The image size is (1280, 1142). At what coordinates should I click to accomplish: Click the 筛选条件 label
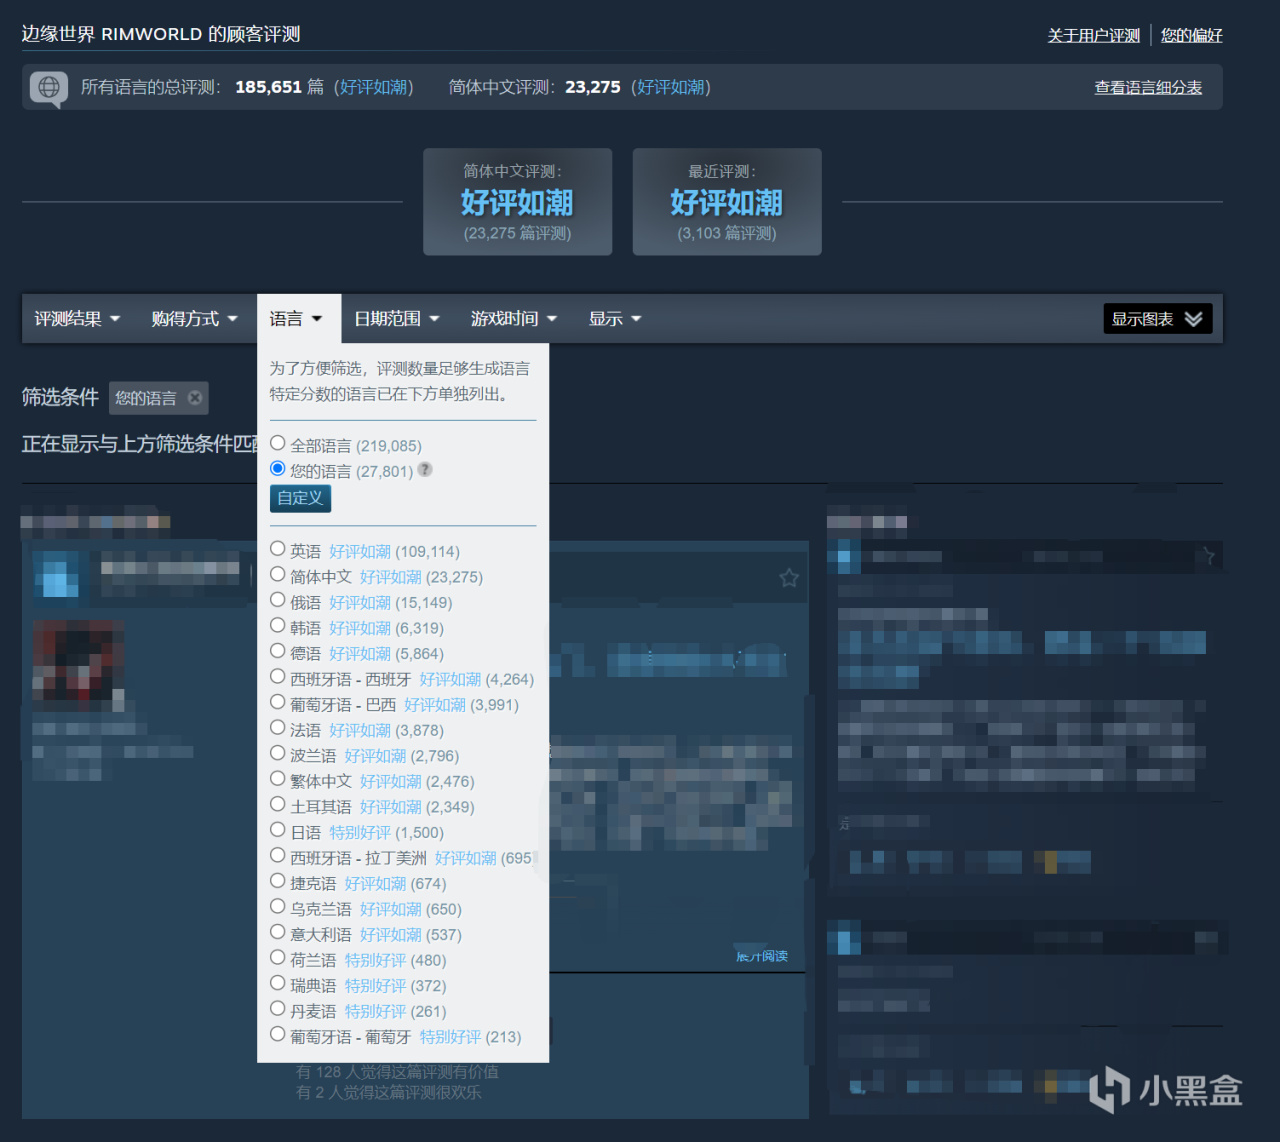tap(60, 398)
